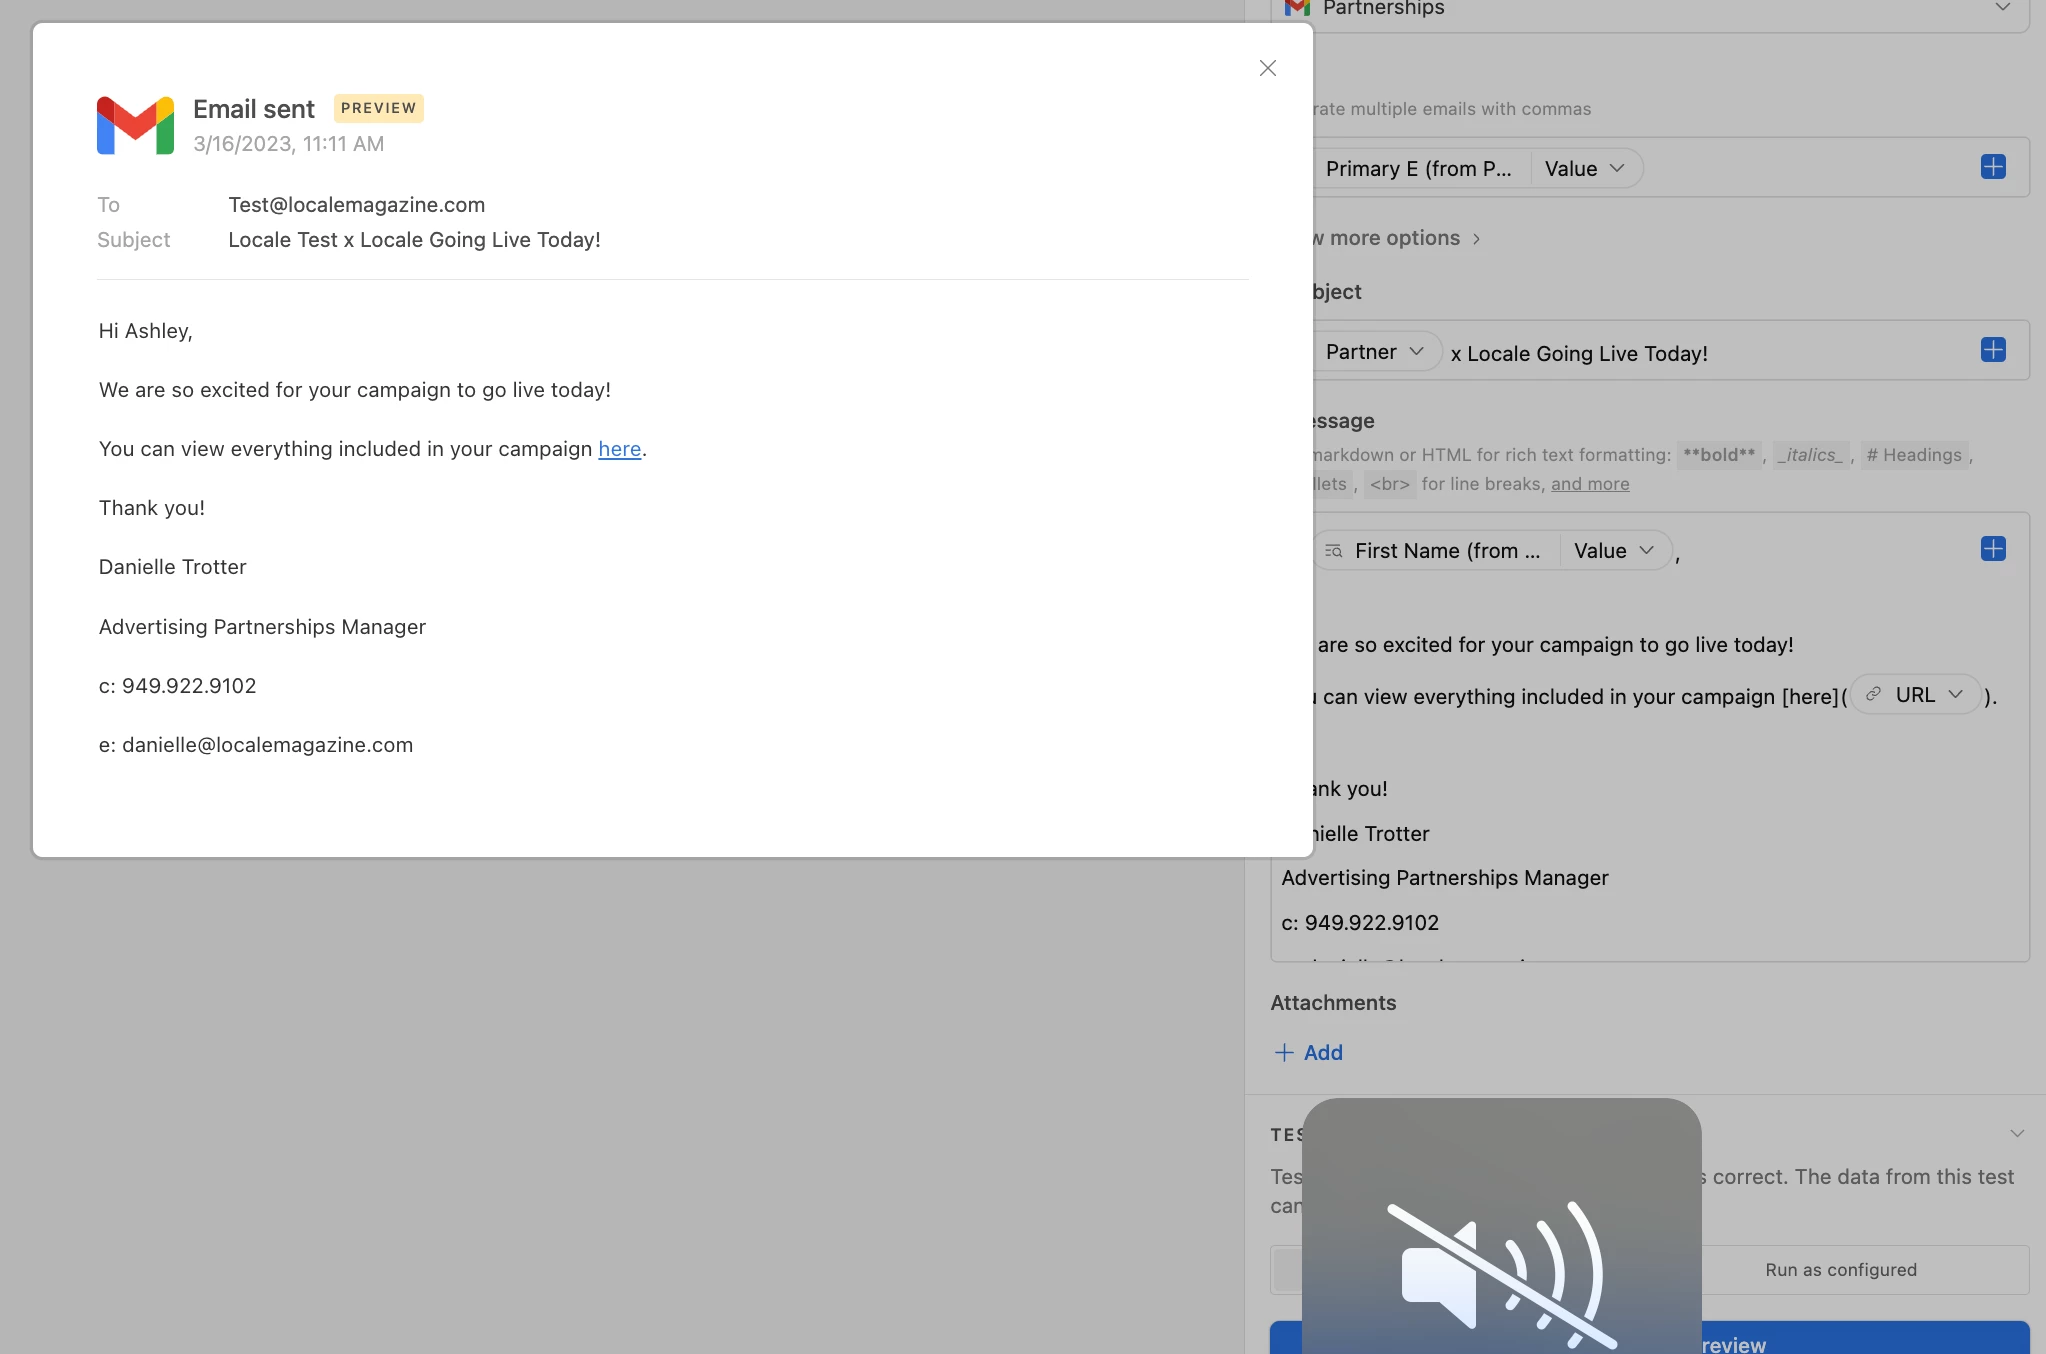This screenshot has height=1354, width=2046.
Task: Click the lookup icon on First Name token
Action: [x=1333, y=551]
